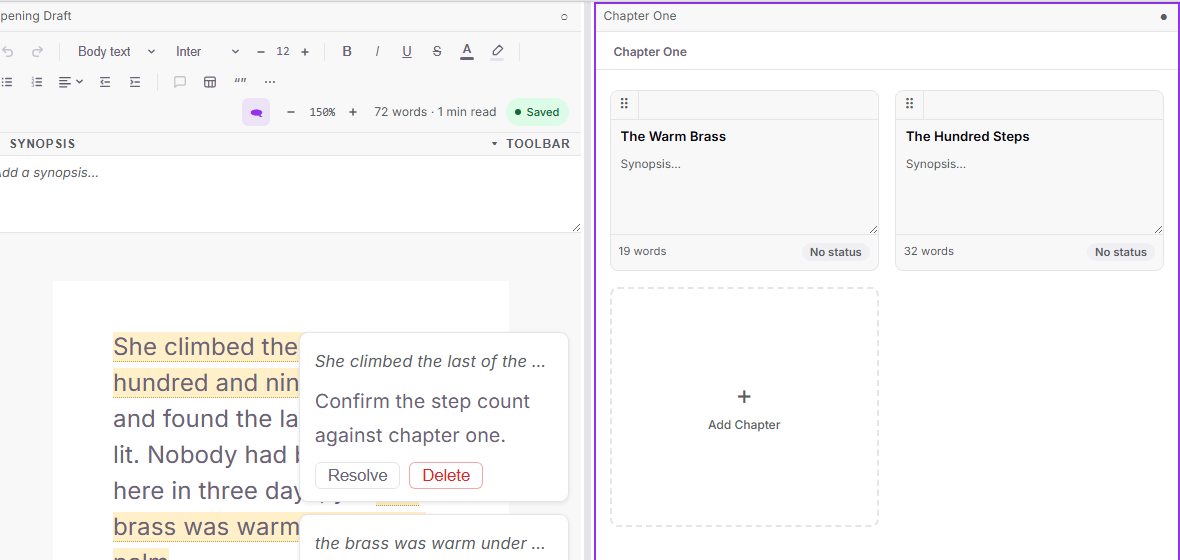The height and width of the screenshot is (560, 1180).
Task: Undo the last edit
Action: click(x=8, y=52)
